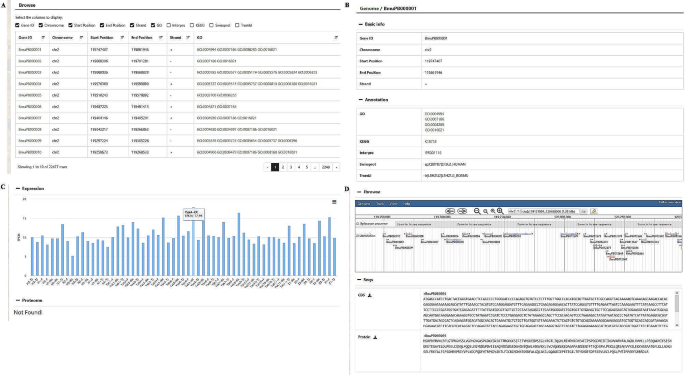685x375 pixels.
Task: Collapse the Basic Info section
Action: click(360, 24)
